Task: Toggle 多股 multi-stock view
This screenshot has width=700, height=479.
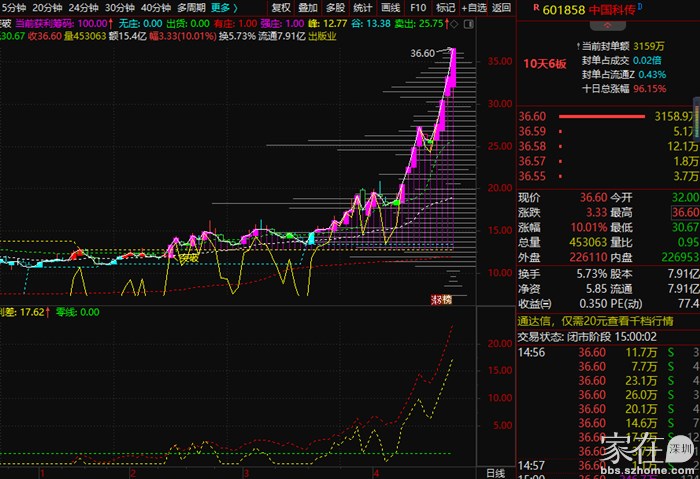Action: 336,7
